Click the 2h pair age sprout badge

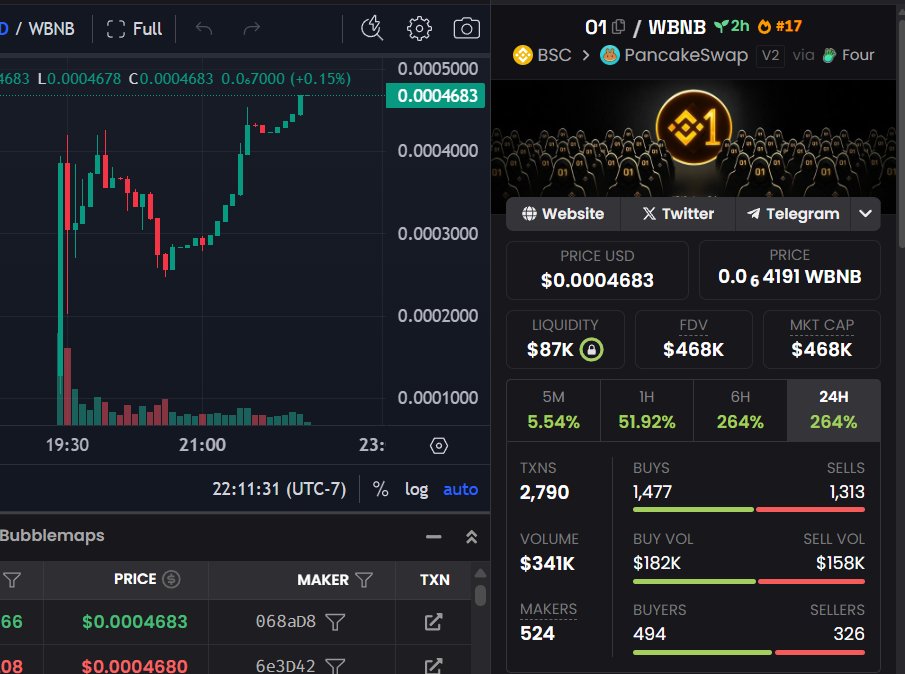tap(731, 26)
